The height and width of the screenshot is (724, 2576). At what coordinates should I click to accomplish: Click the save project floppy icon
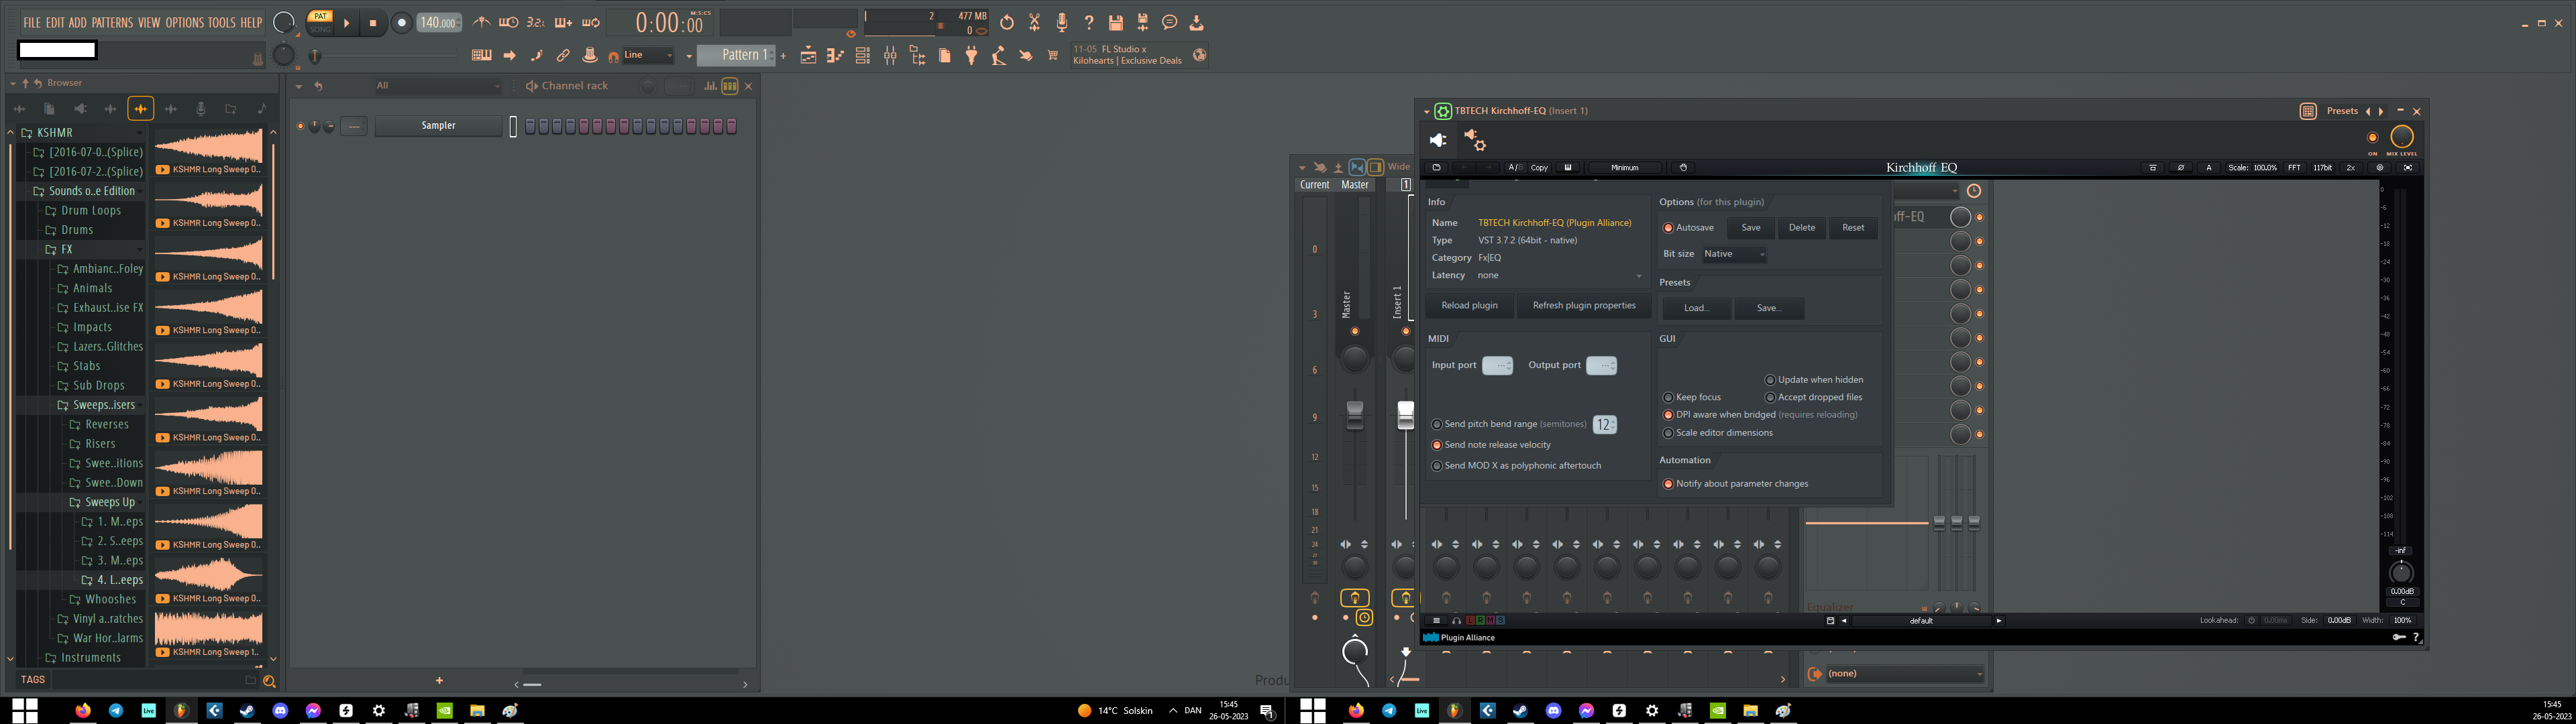click(1116, 22)
